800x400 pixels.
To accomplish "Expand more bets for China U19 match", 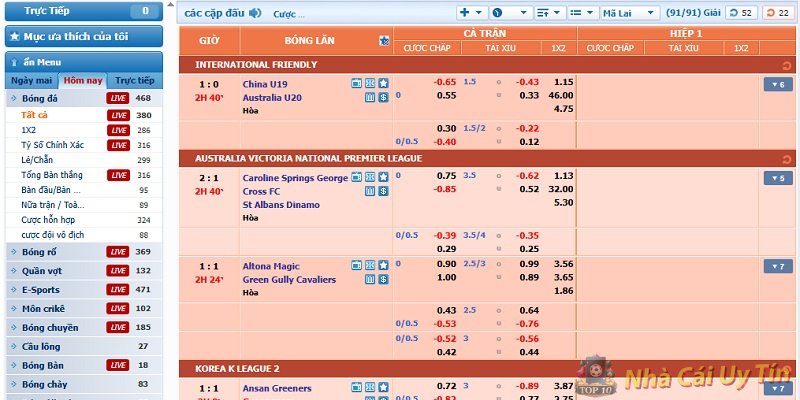I will pos(776,84).
